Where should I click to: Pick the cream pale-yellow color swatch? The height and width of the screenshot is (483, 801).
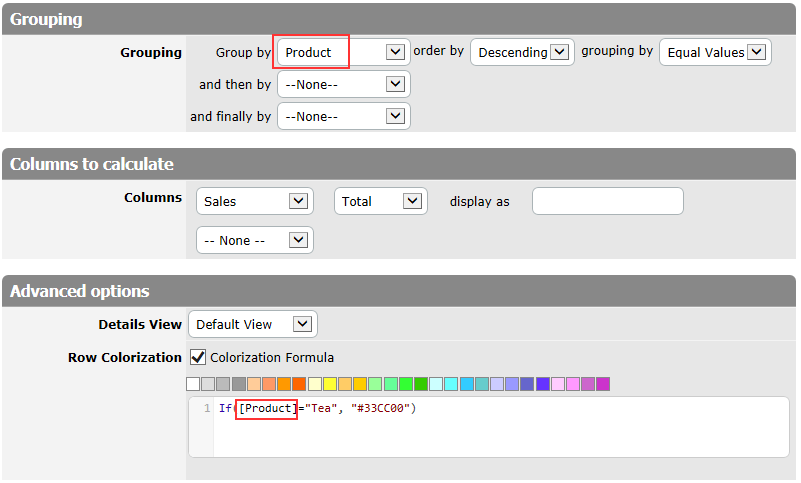pos(315,384)
